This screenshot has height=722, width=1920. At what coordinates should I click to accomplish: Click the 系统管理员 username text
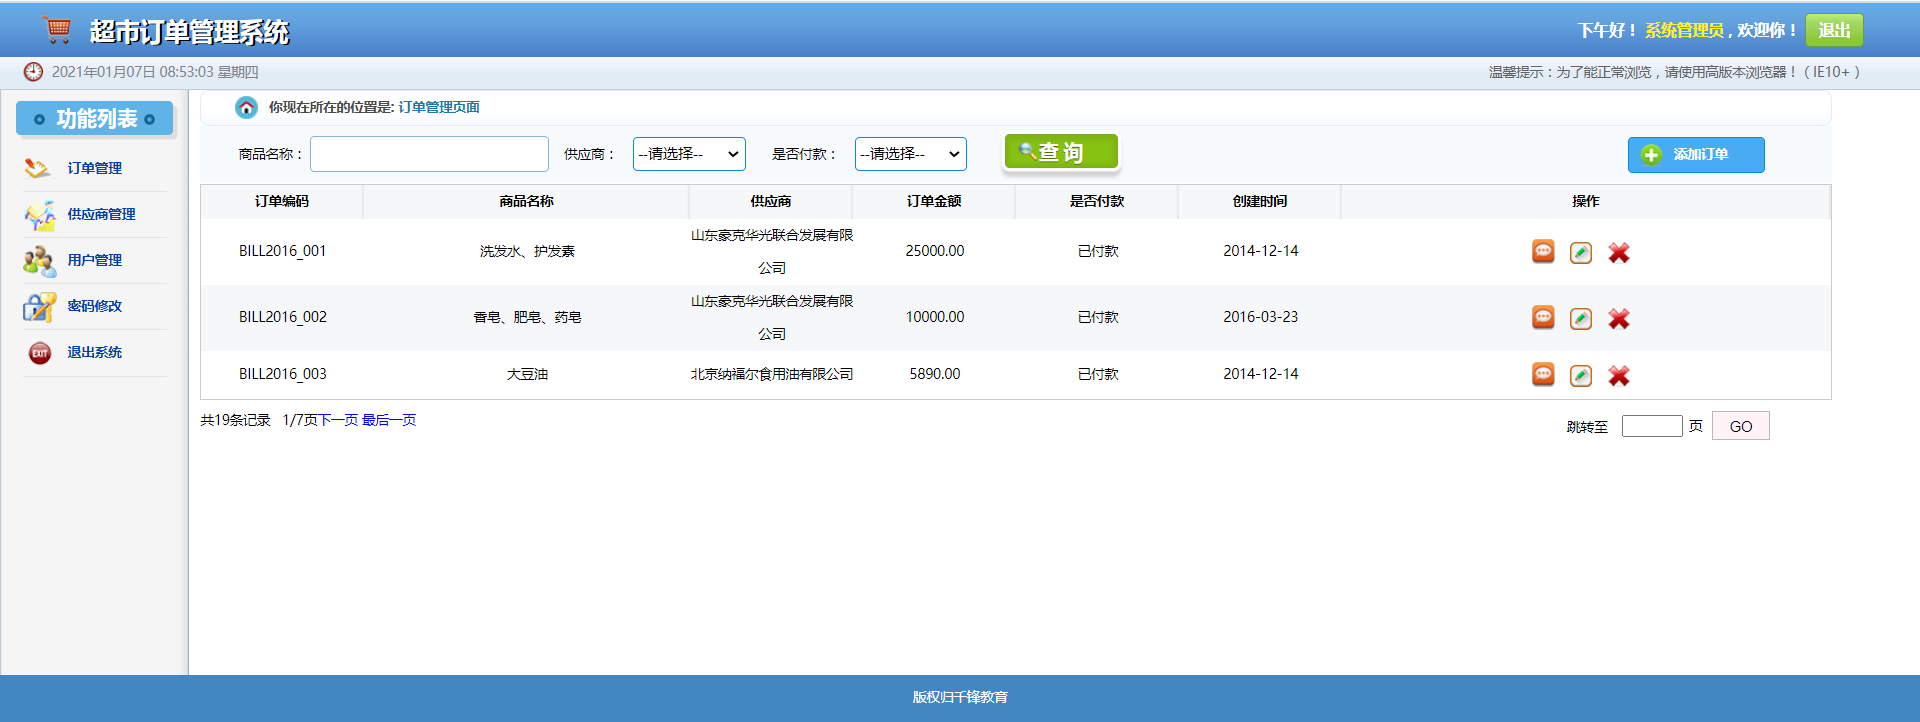coord(1685,31)
